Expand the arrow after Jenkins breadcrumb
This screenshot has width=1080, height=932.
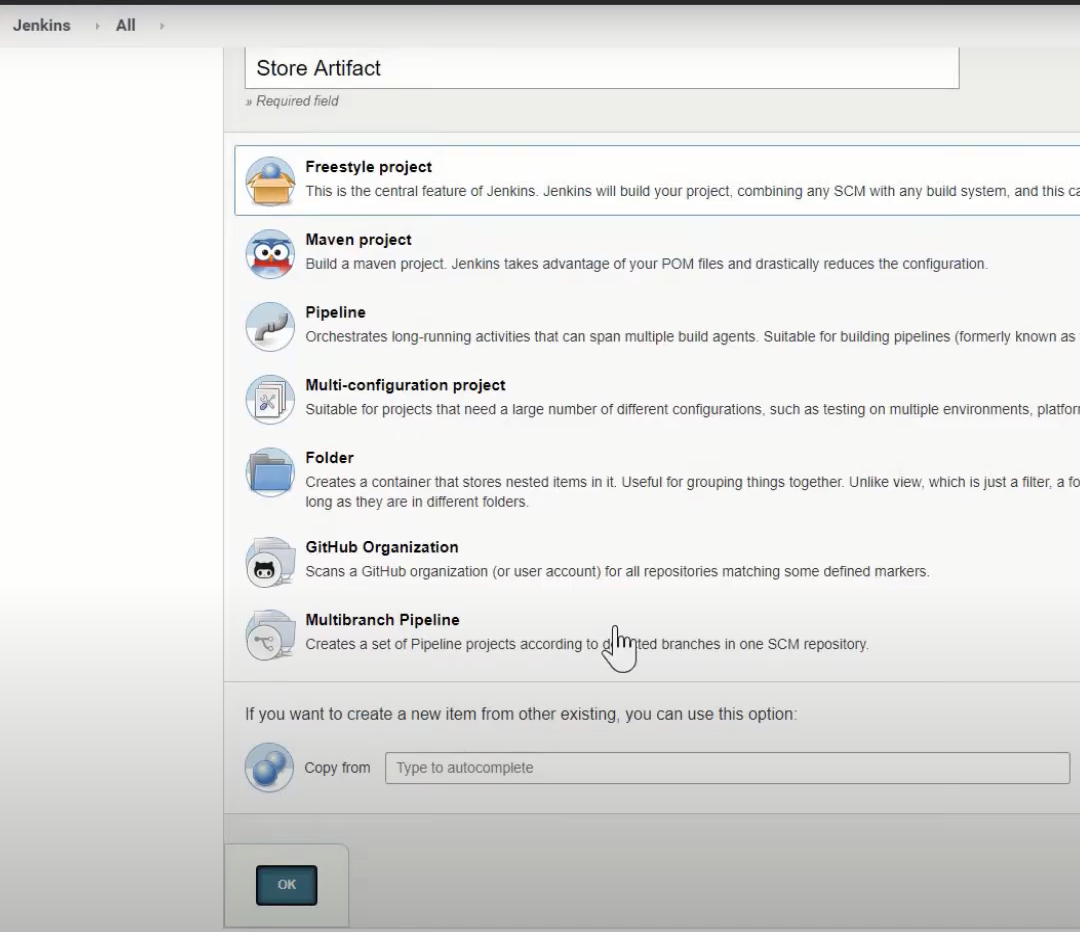[x=97, y=25]
